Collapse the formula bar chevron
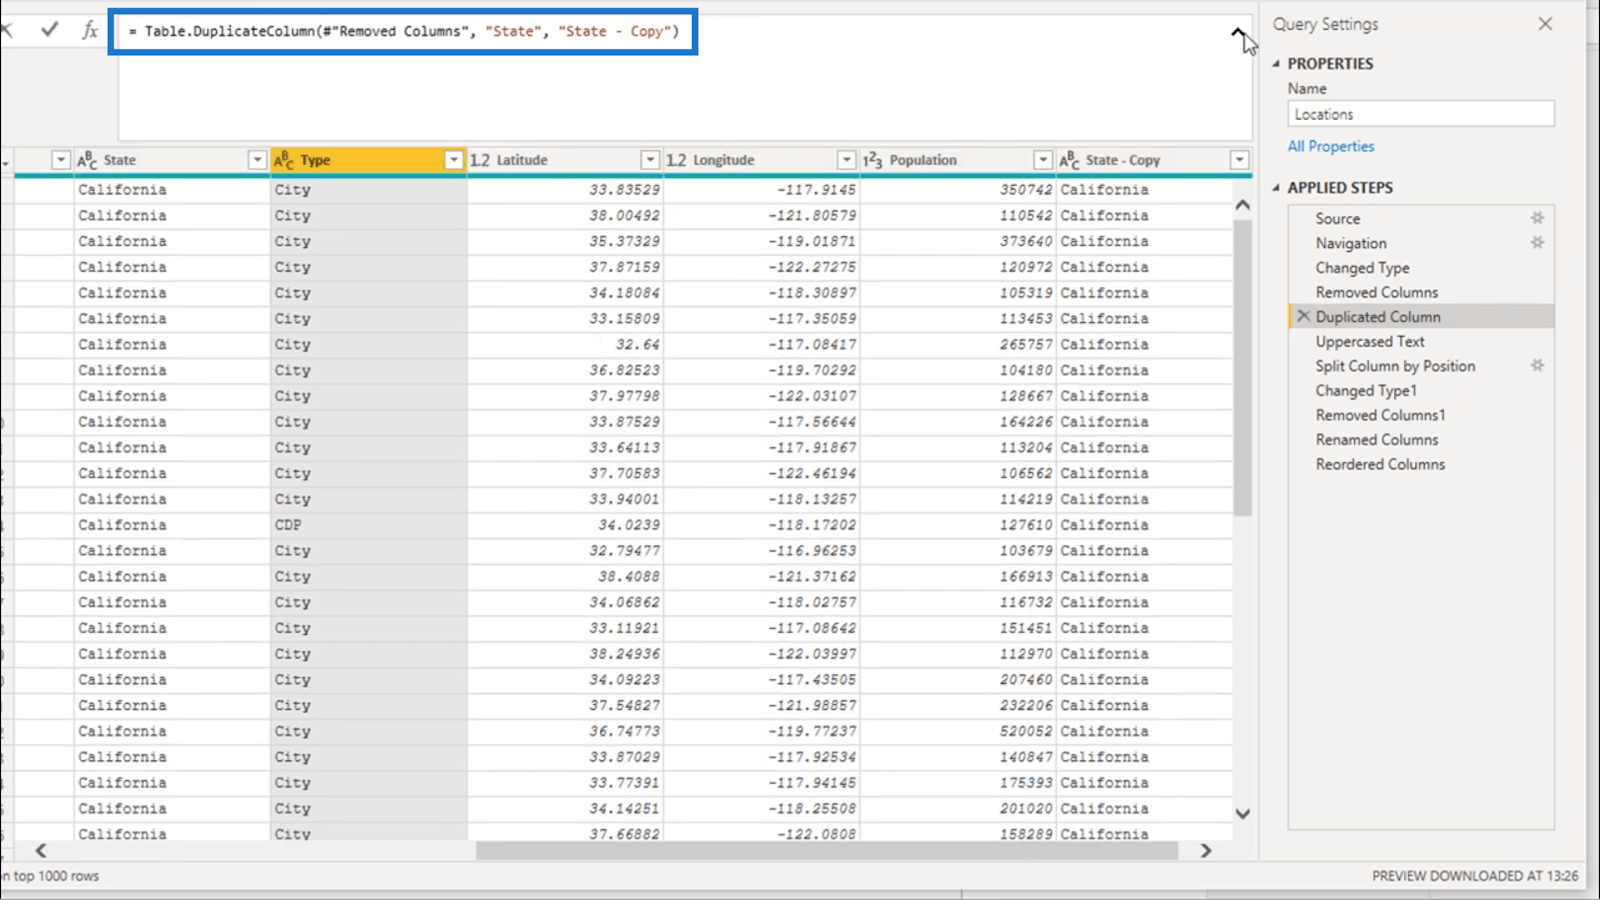Viewport: 1600px width, 900px height. click(1238, 32)
